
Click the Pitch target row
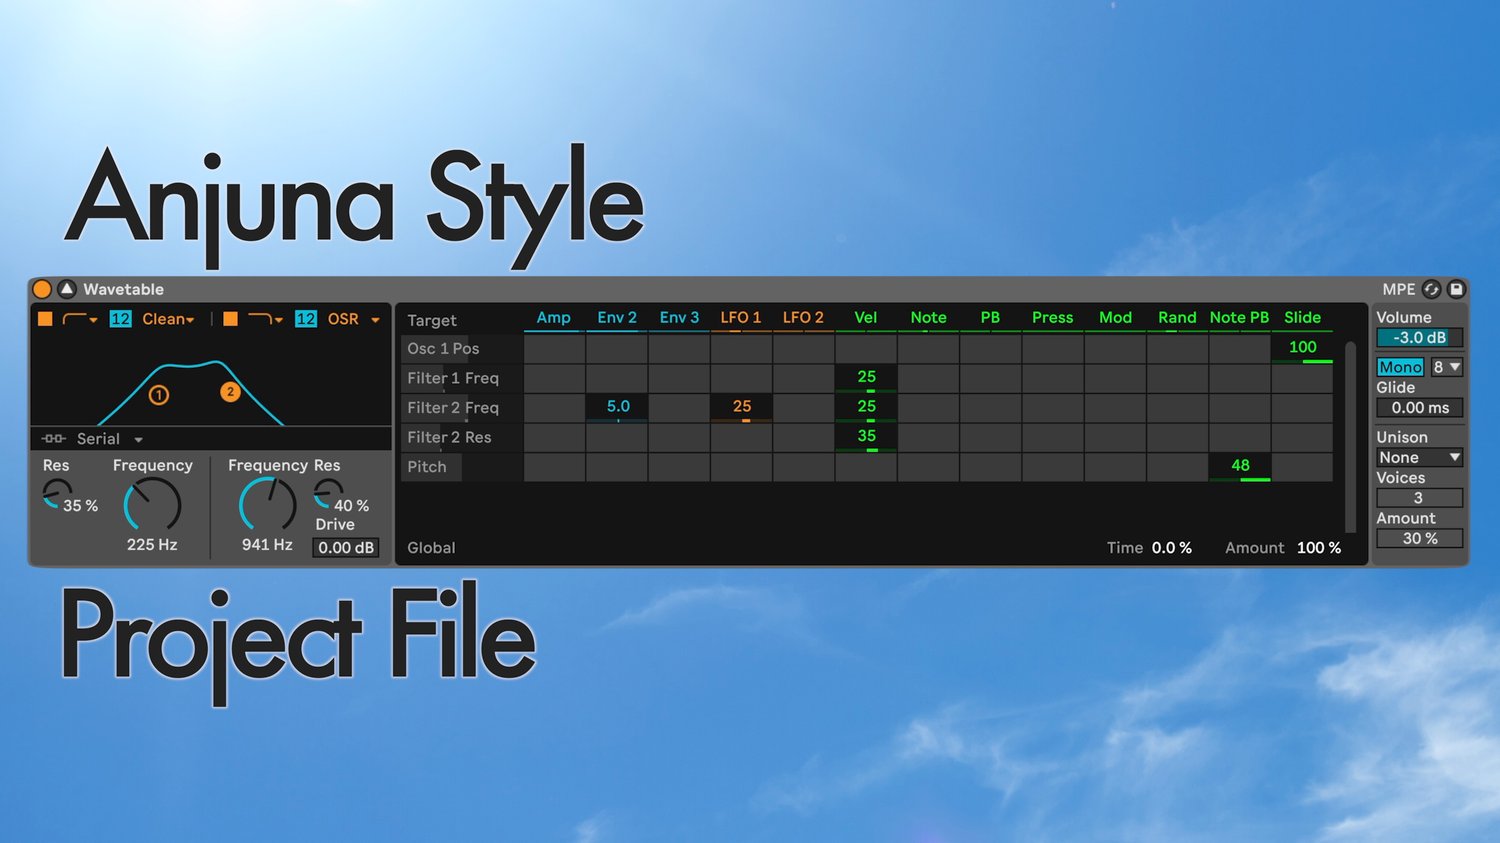461,467
